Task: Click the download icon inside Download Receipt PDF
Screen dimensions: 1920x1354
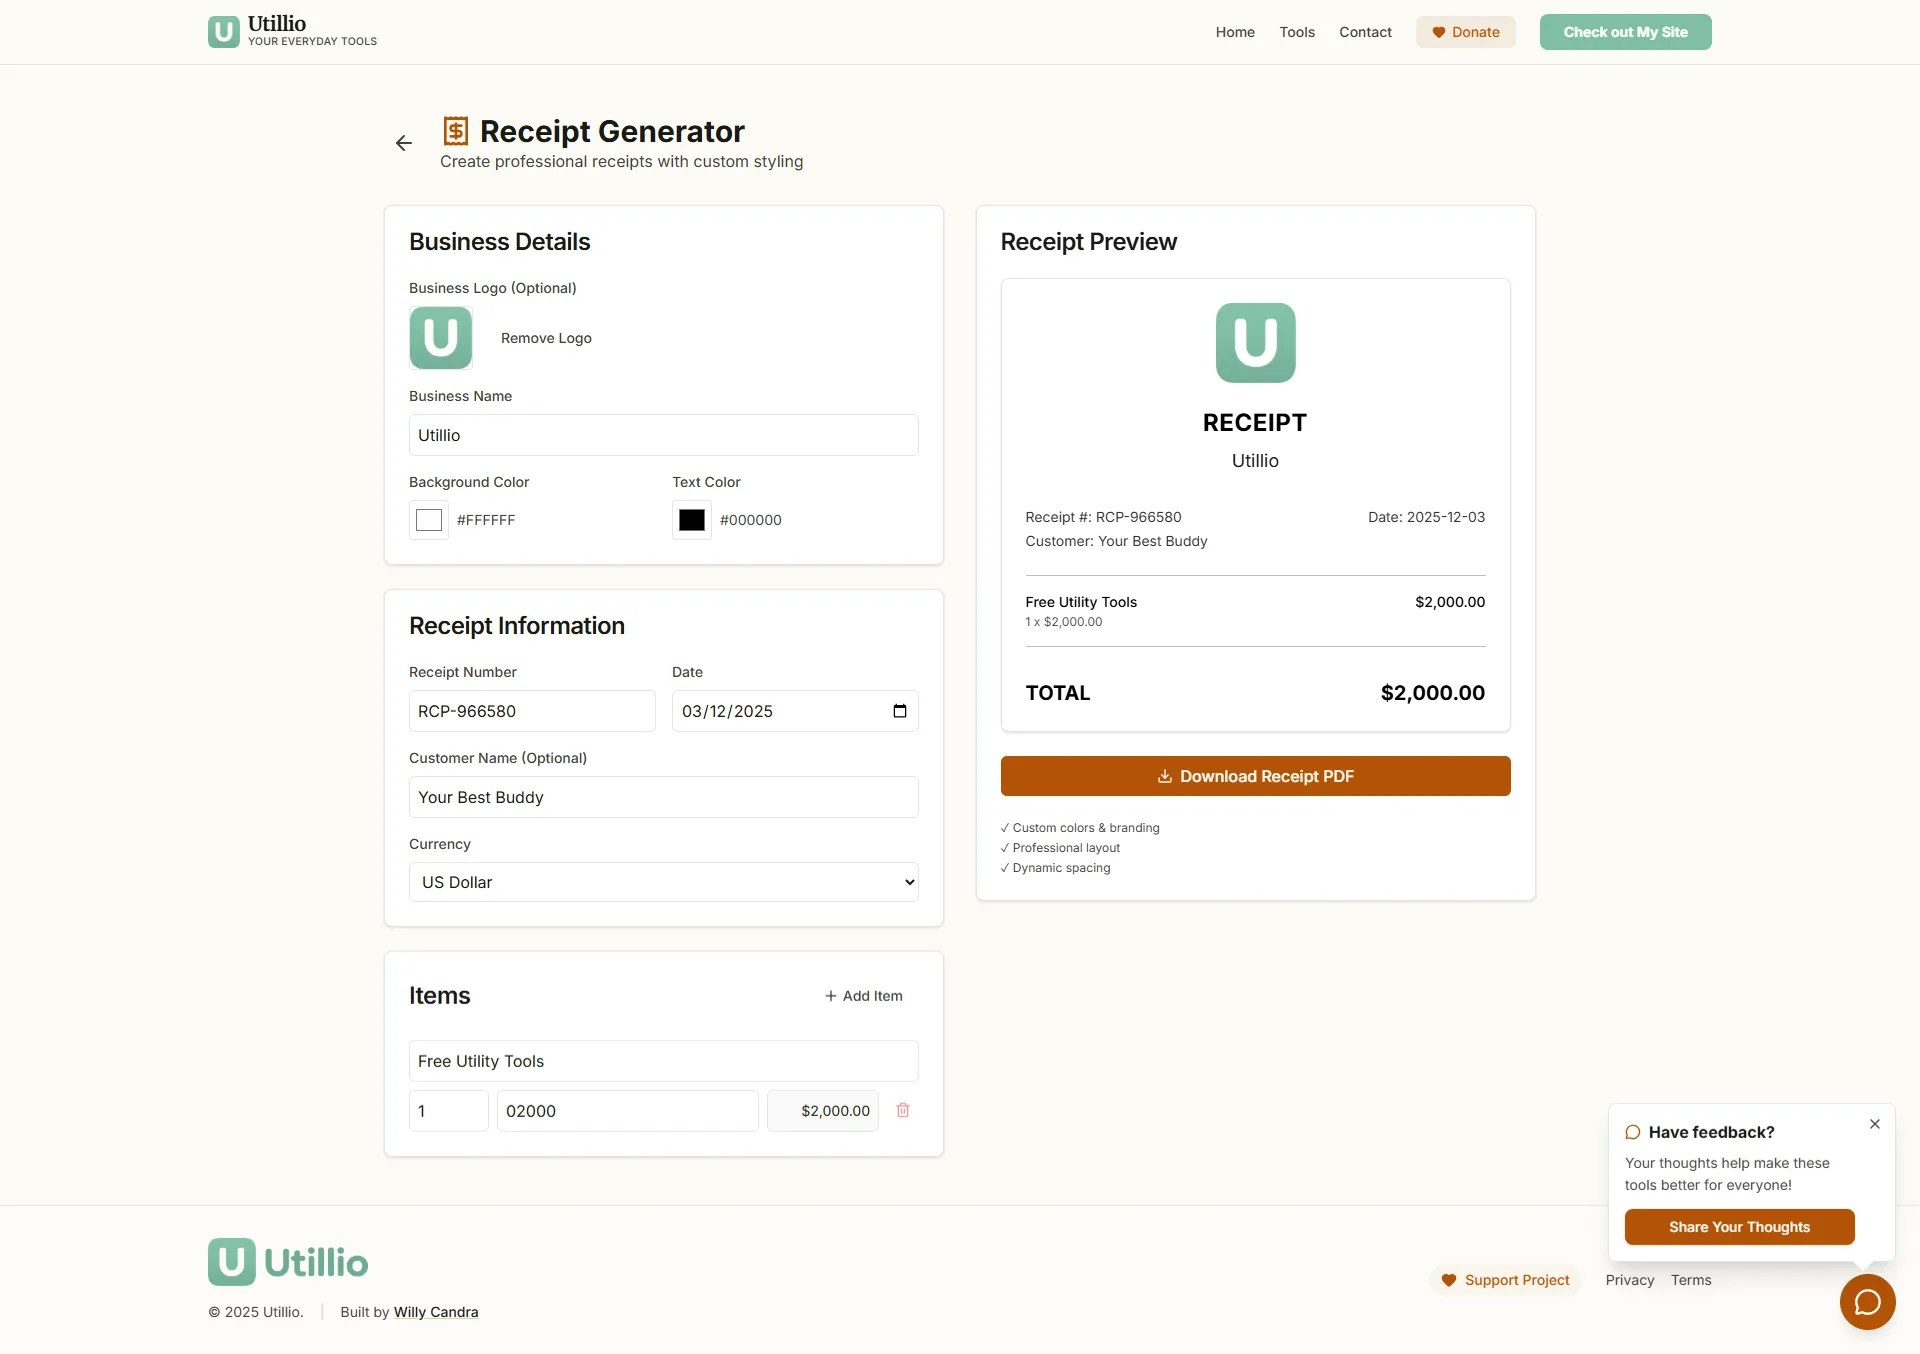Action: click(1164, 776)
